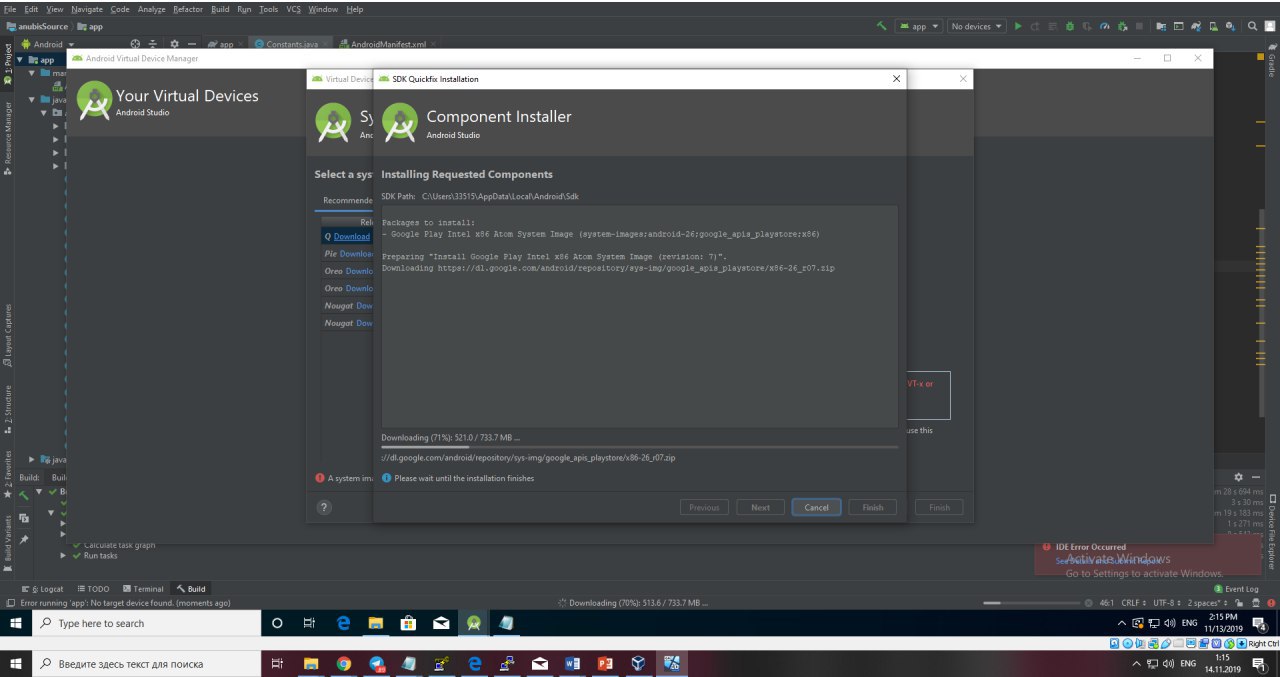Open the Event Log panel
Image resolution: width=1280 pixels, height=677 pixels.
pyautogui.click(x=1237, y=589)
